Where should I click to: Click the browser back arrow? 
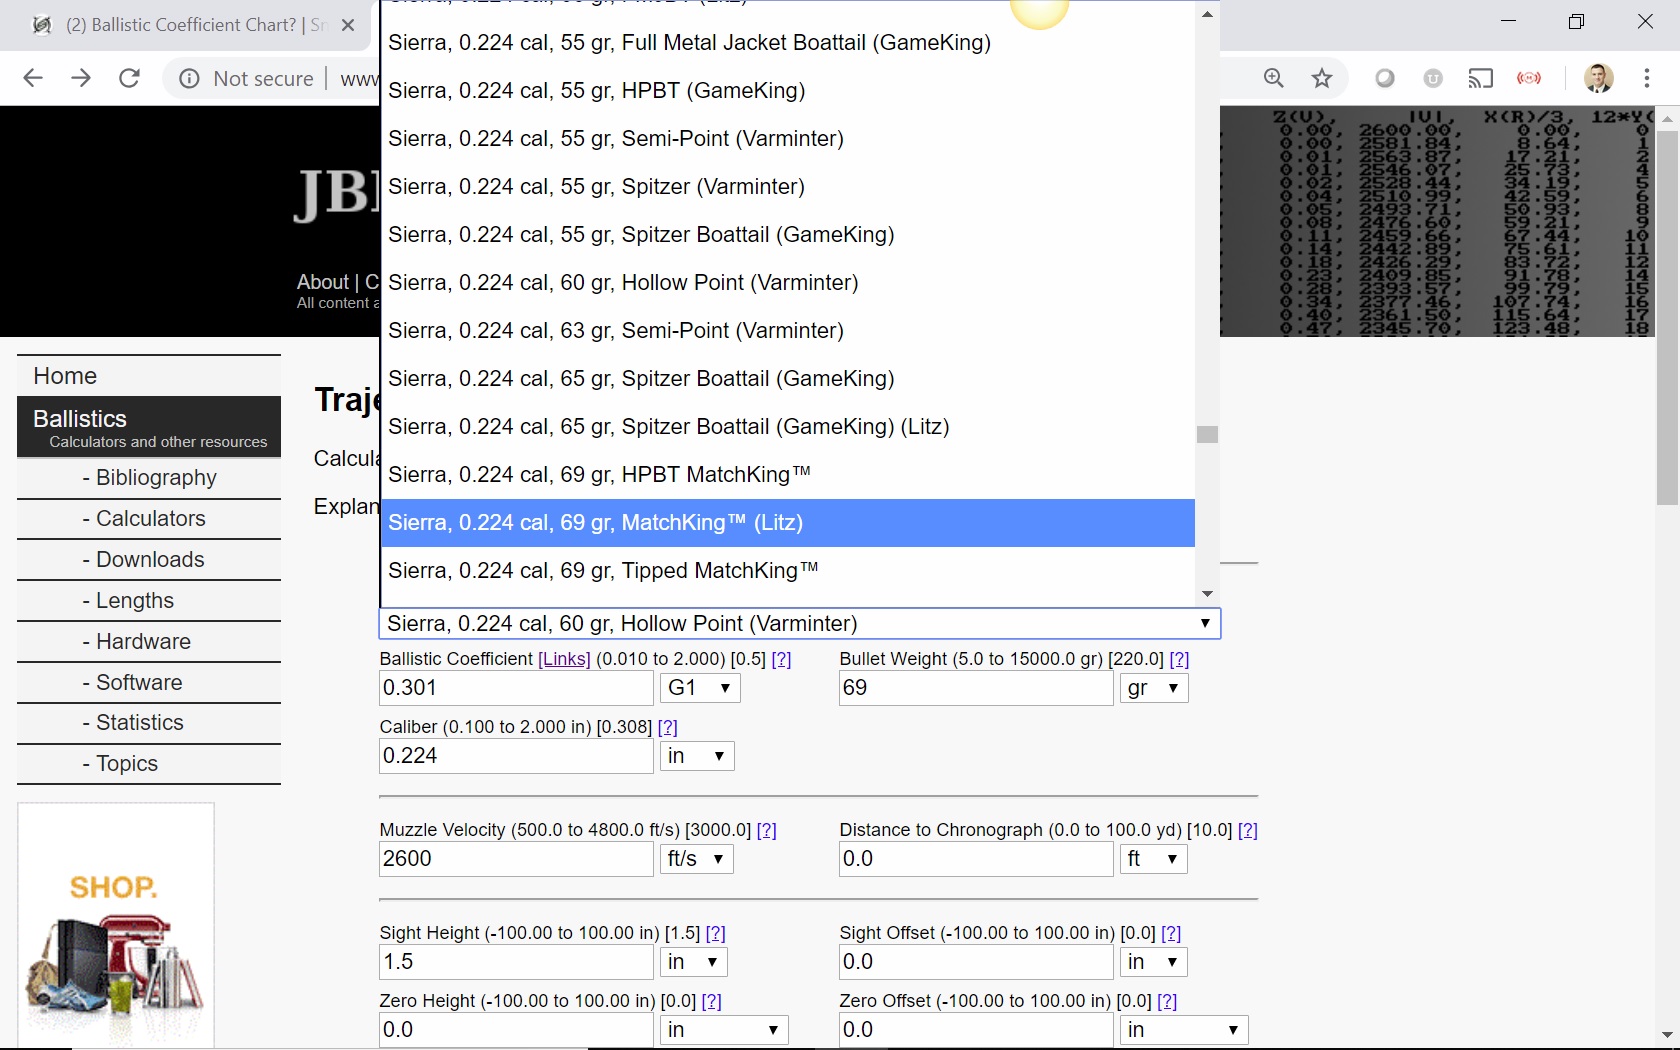[33, 78]
